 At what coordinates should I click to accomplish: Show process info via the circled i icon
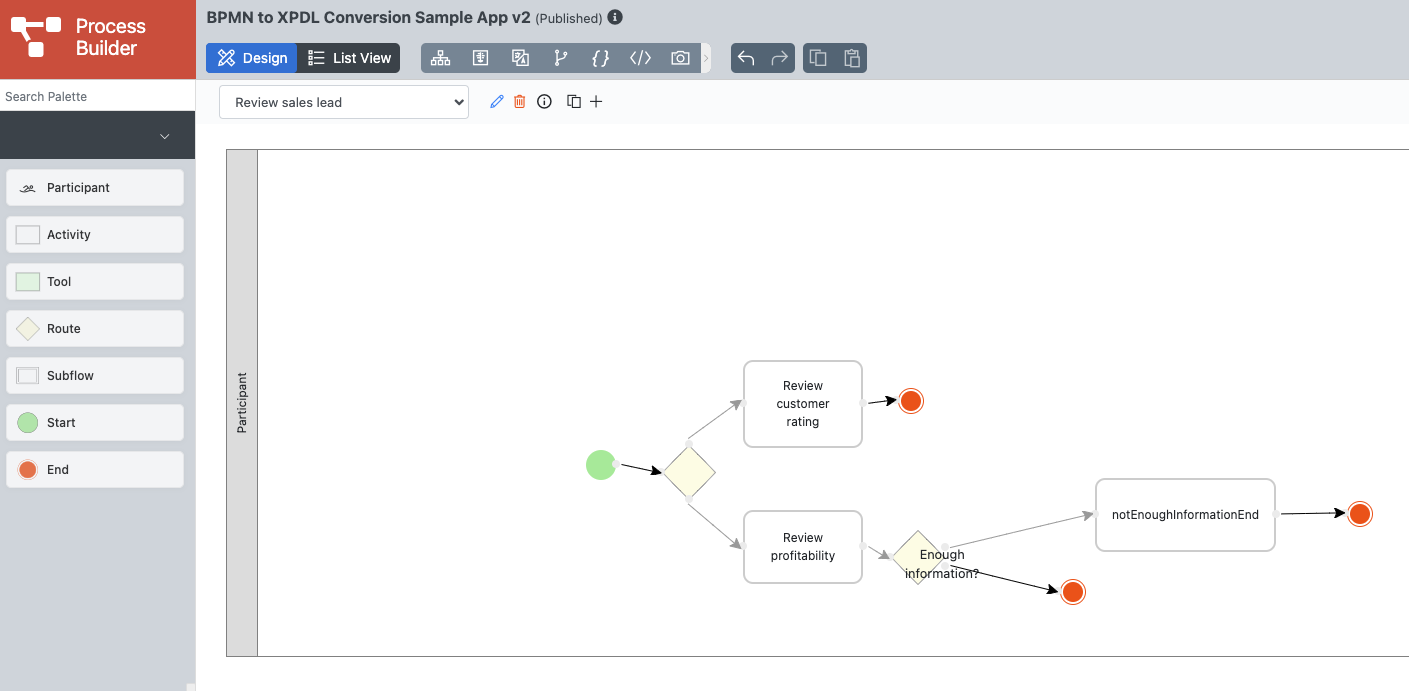tap(544, 102)
